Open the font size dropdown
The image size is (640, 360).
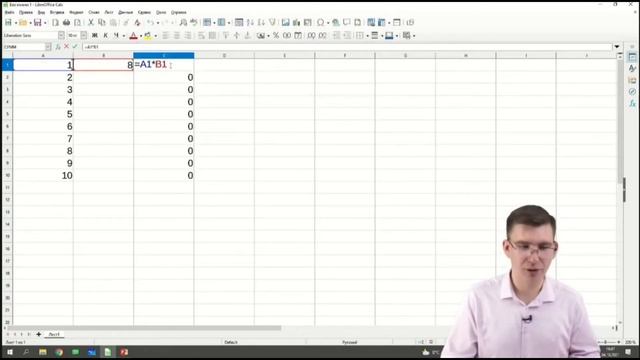tap(84, 36)
